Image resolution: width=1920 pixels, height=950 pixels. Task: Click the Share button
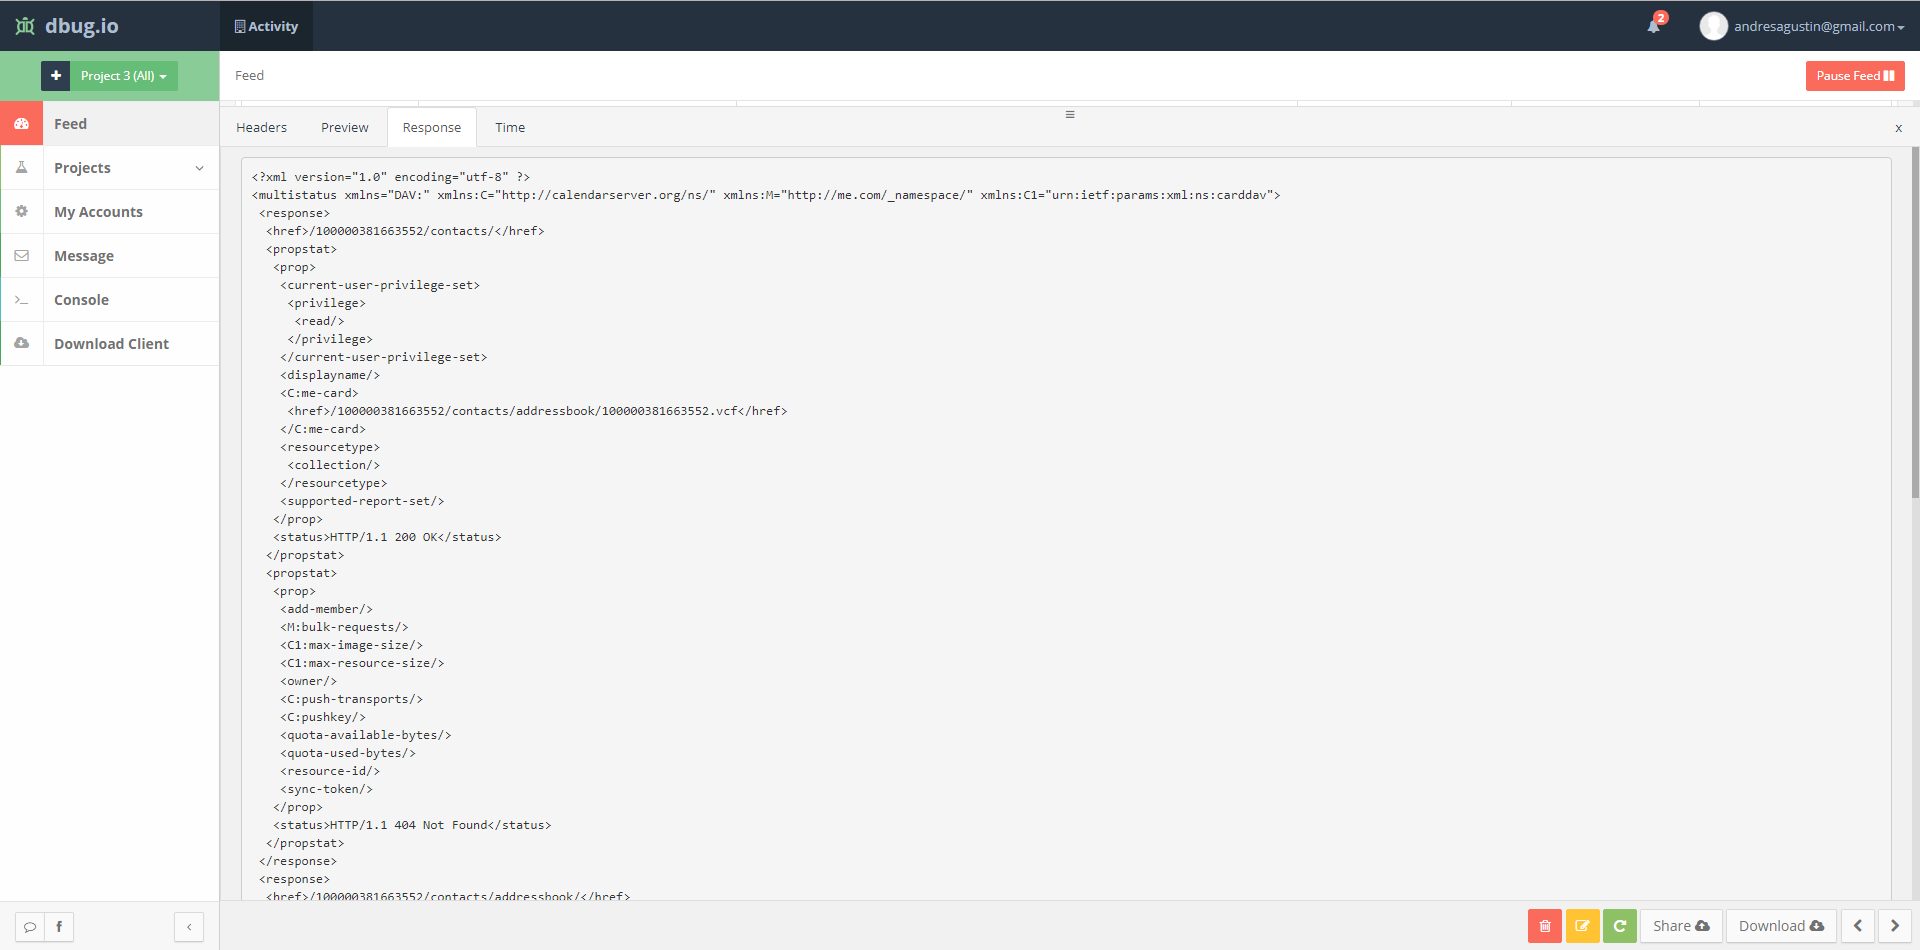click(x=1681, y=926)
